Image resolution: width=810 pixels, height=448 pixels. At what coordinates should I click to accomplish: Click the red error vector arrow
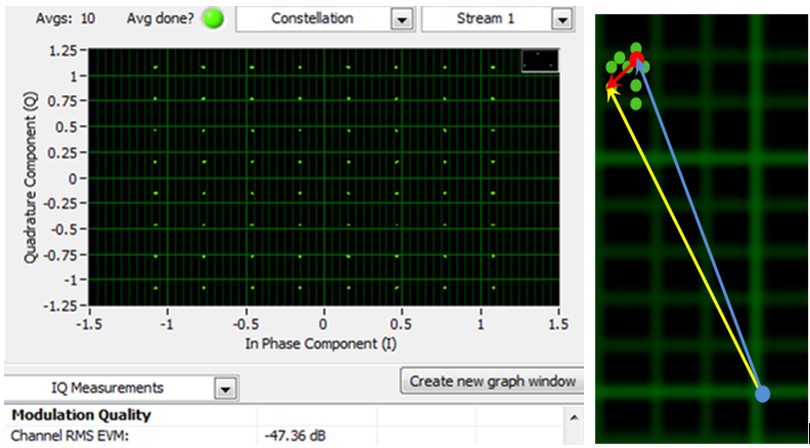[x=622, y=74]
